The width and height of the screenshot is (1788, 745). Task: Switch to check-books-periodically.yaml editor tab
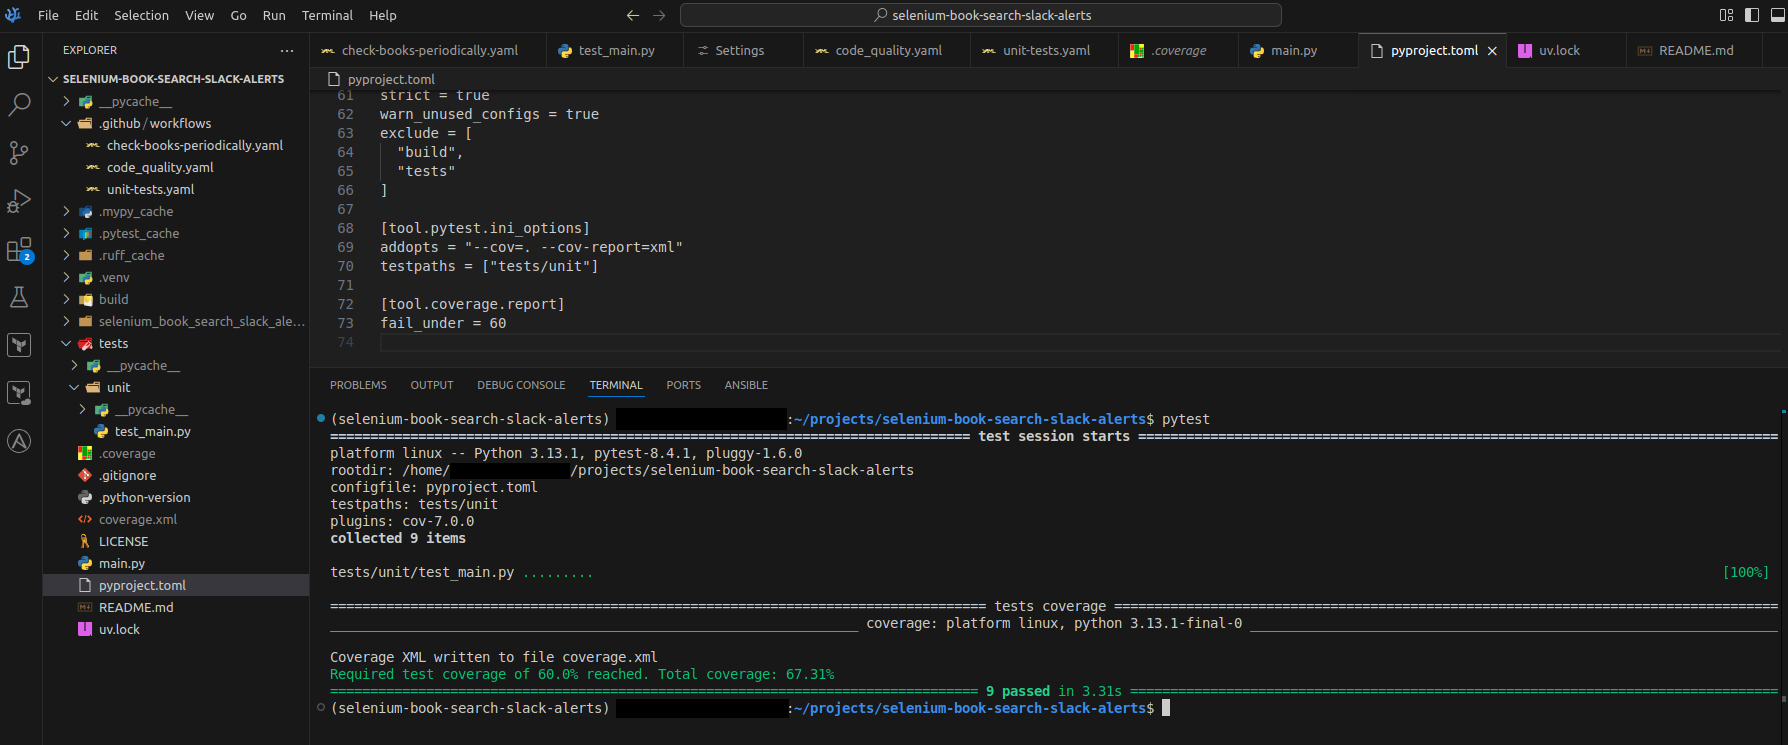429,51
